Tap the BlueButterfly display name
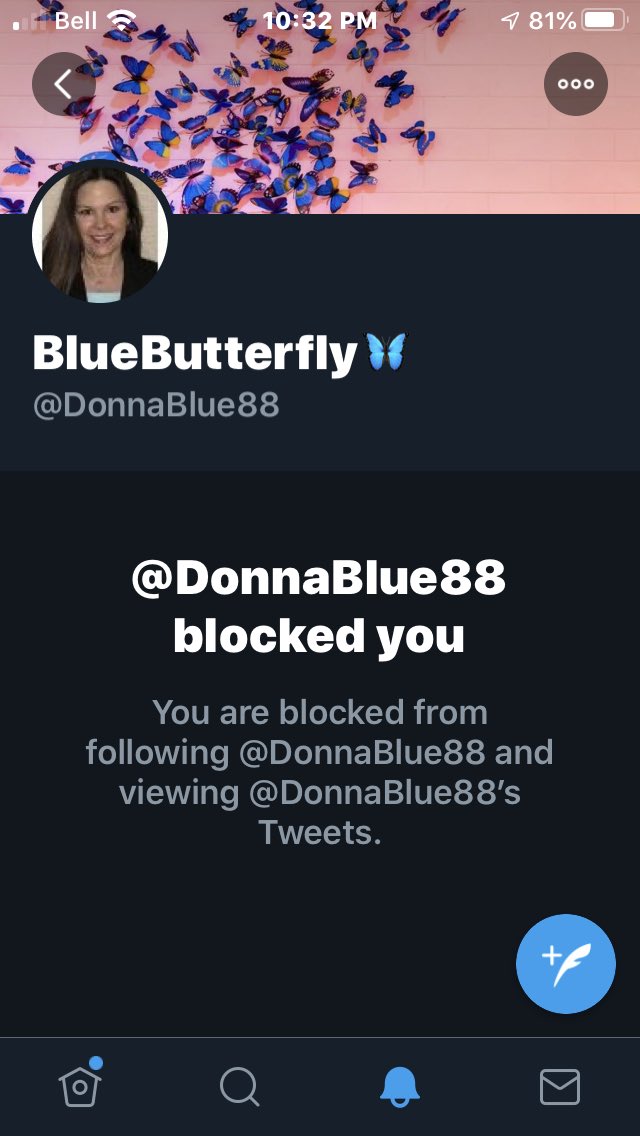This screenshot has width=640, height=1136. click(x=195, y=354)
